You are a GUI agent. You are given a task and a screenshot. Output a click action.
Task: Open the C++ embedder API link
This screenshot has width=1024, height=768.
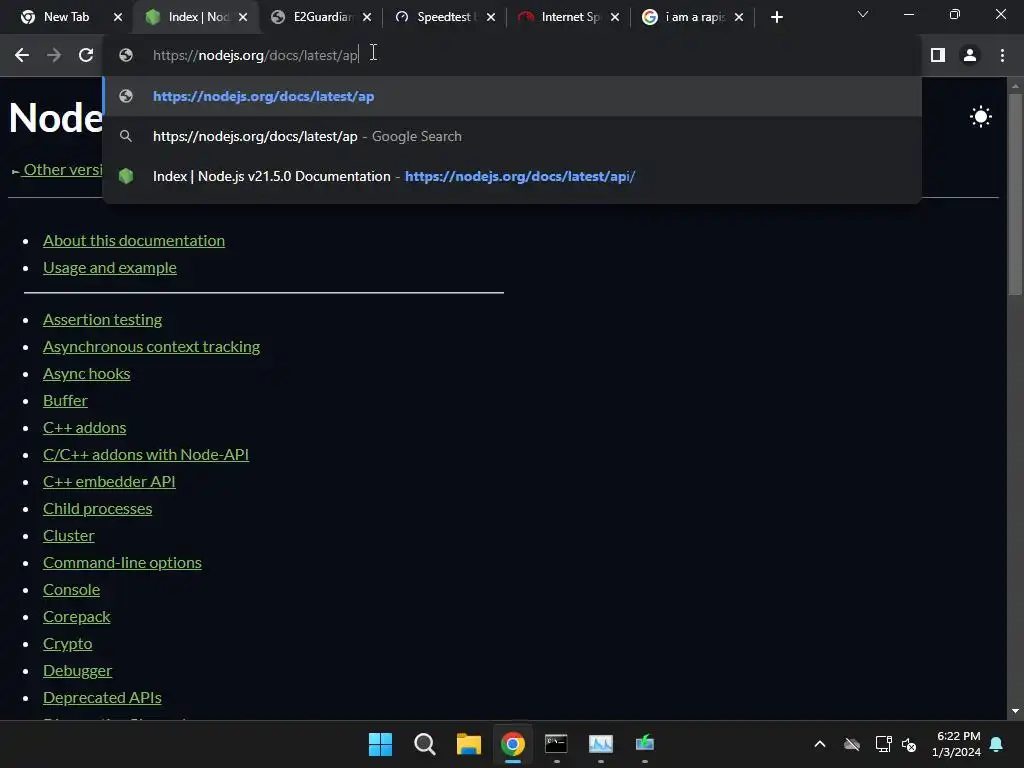point(109,482)
